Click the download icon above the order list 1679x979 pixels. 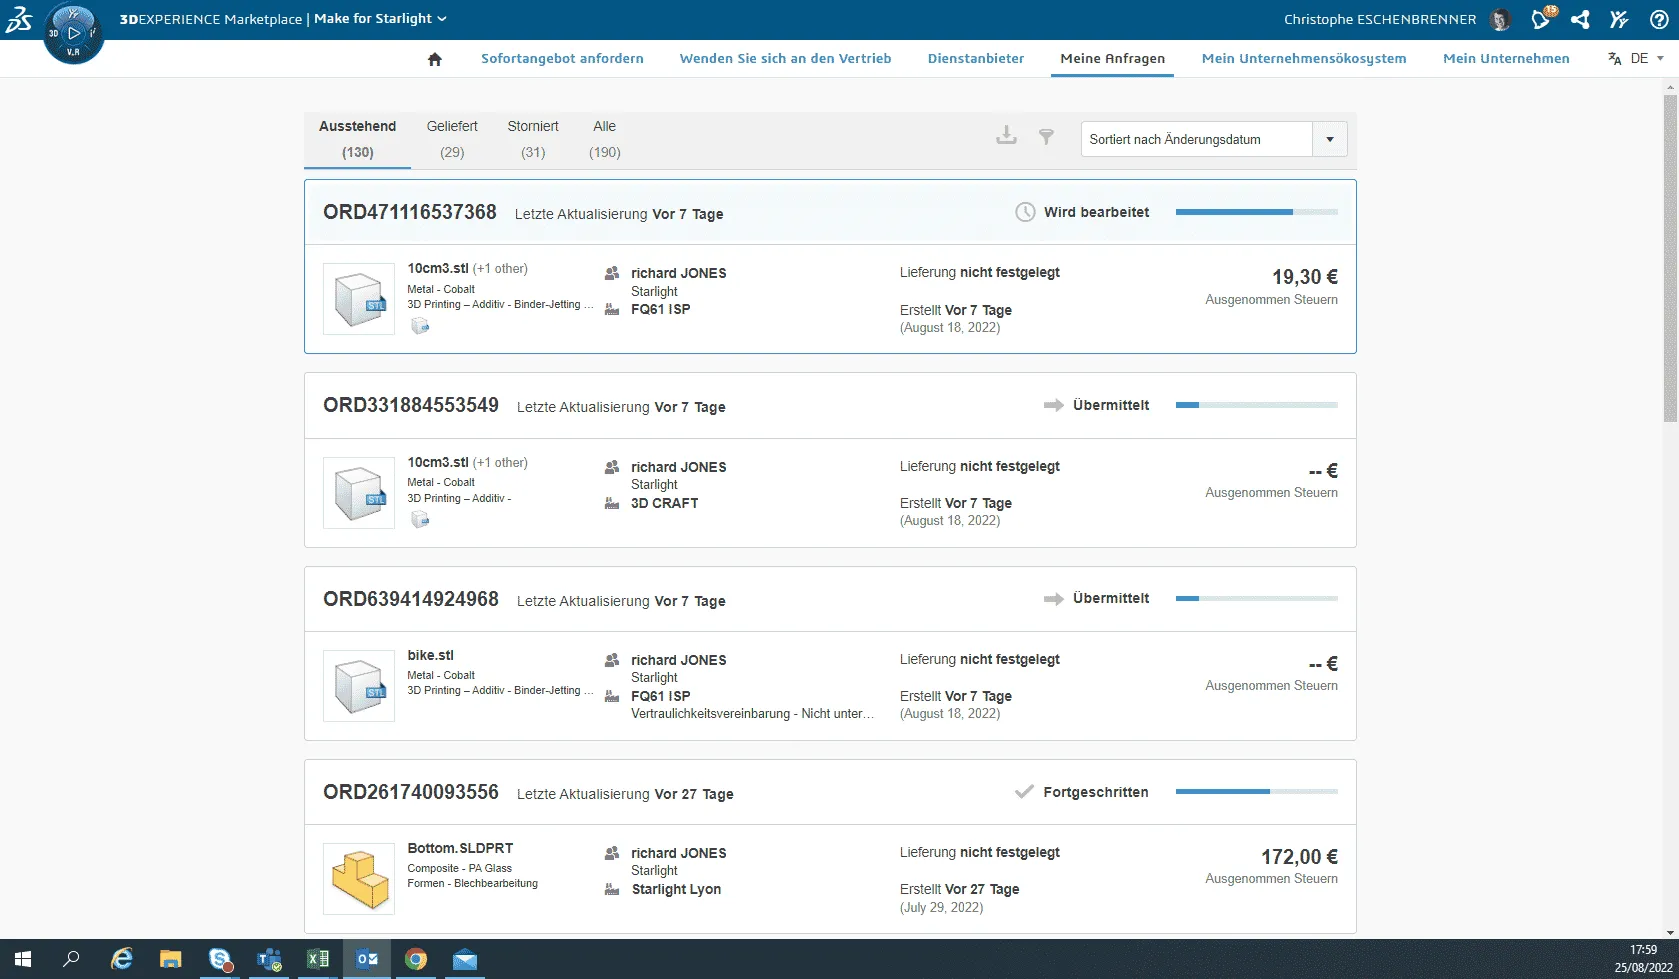(x=1006, y=135)
